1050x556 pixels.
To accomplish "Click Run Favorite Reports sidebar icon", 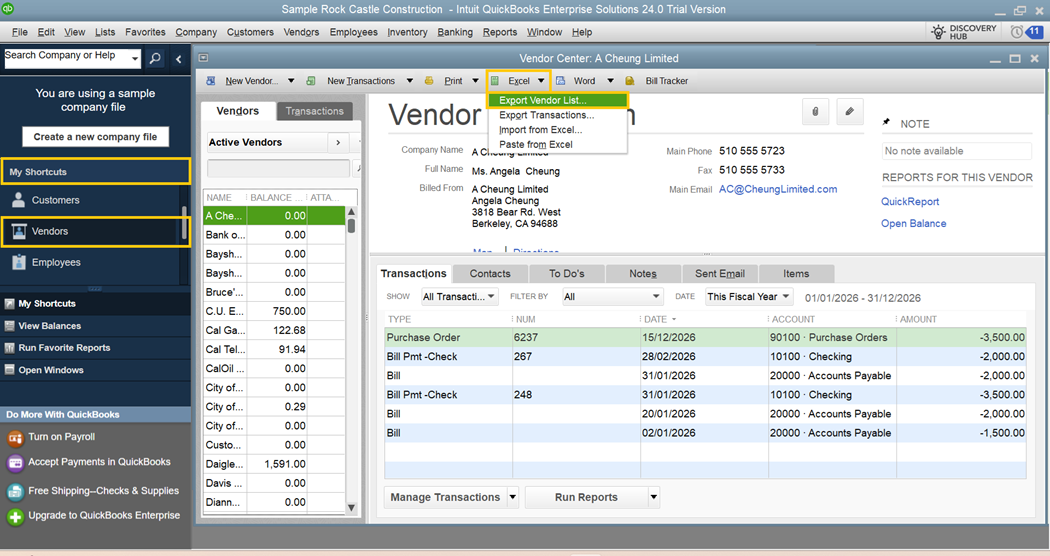I will 9,348.
